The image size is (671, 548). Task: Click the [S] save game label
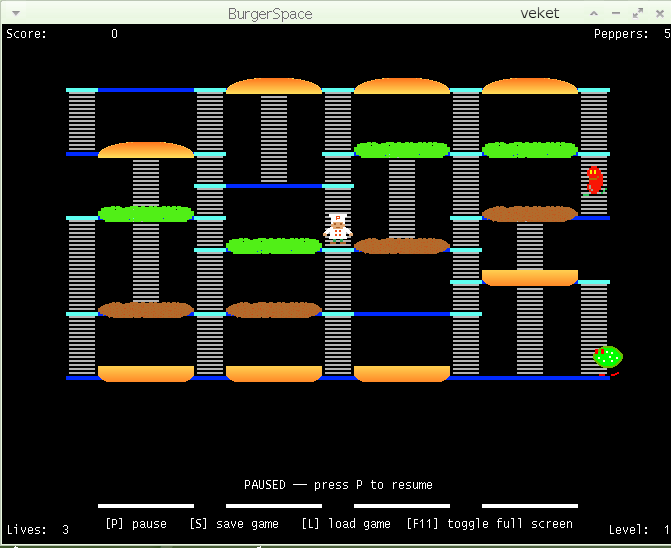[x=234, y=524]
